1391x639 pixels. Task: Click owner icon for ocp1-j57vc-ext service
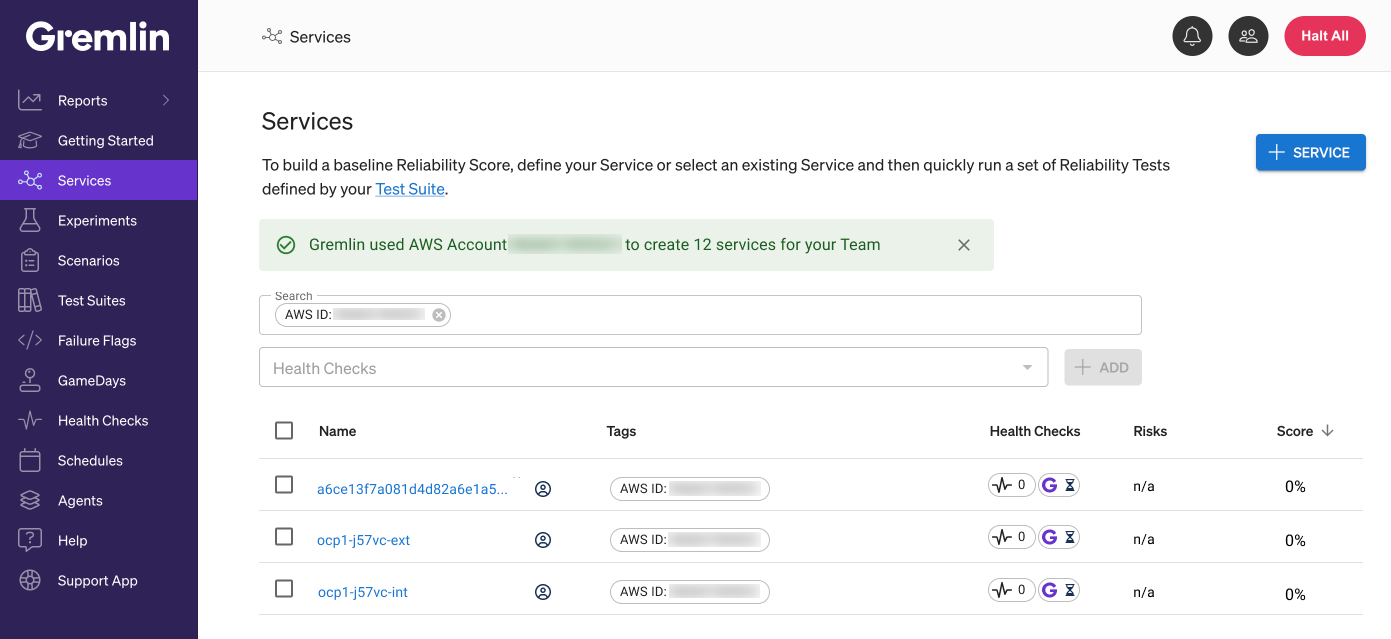[543, 540]
